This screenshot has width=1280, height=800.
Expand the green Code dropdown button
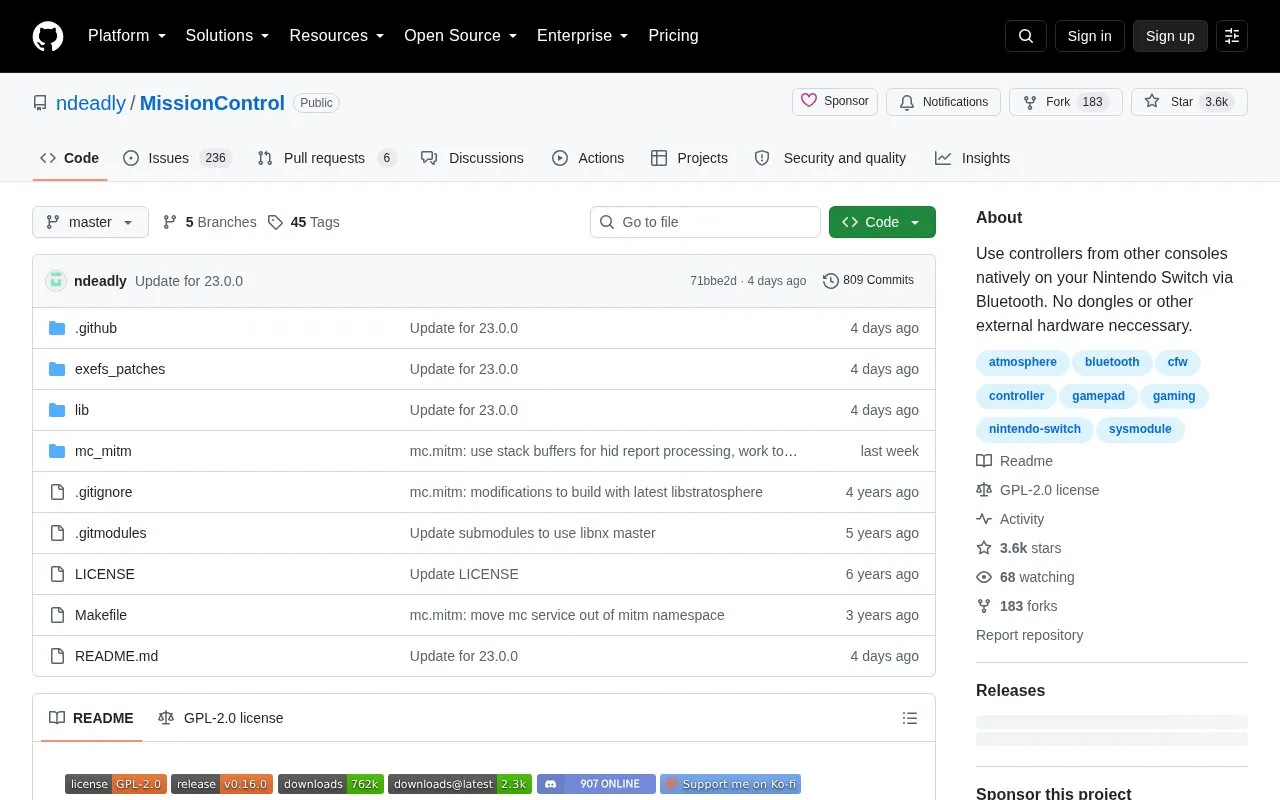(882, 222)
